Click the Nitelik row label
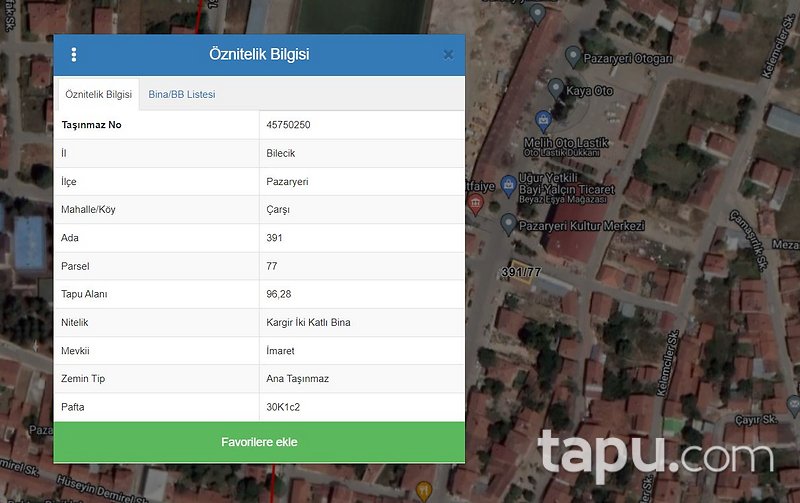Screen dimensions: 800x503 point(74,322)
